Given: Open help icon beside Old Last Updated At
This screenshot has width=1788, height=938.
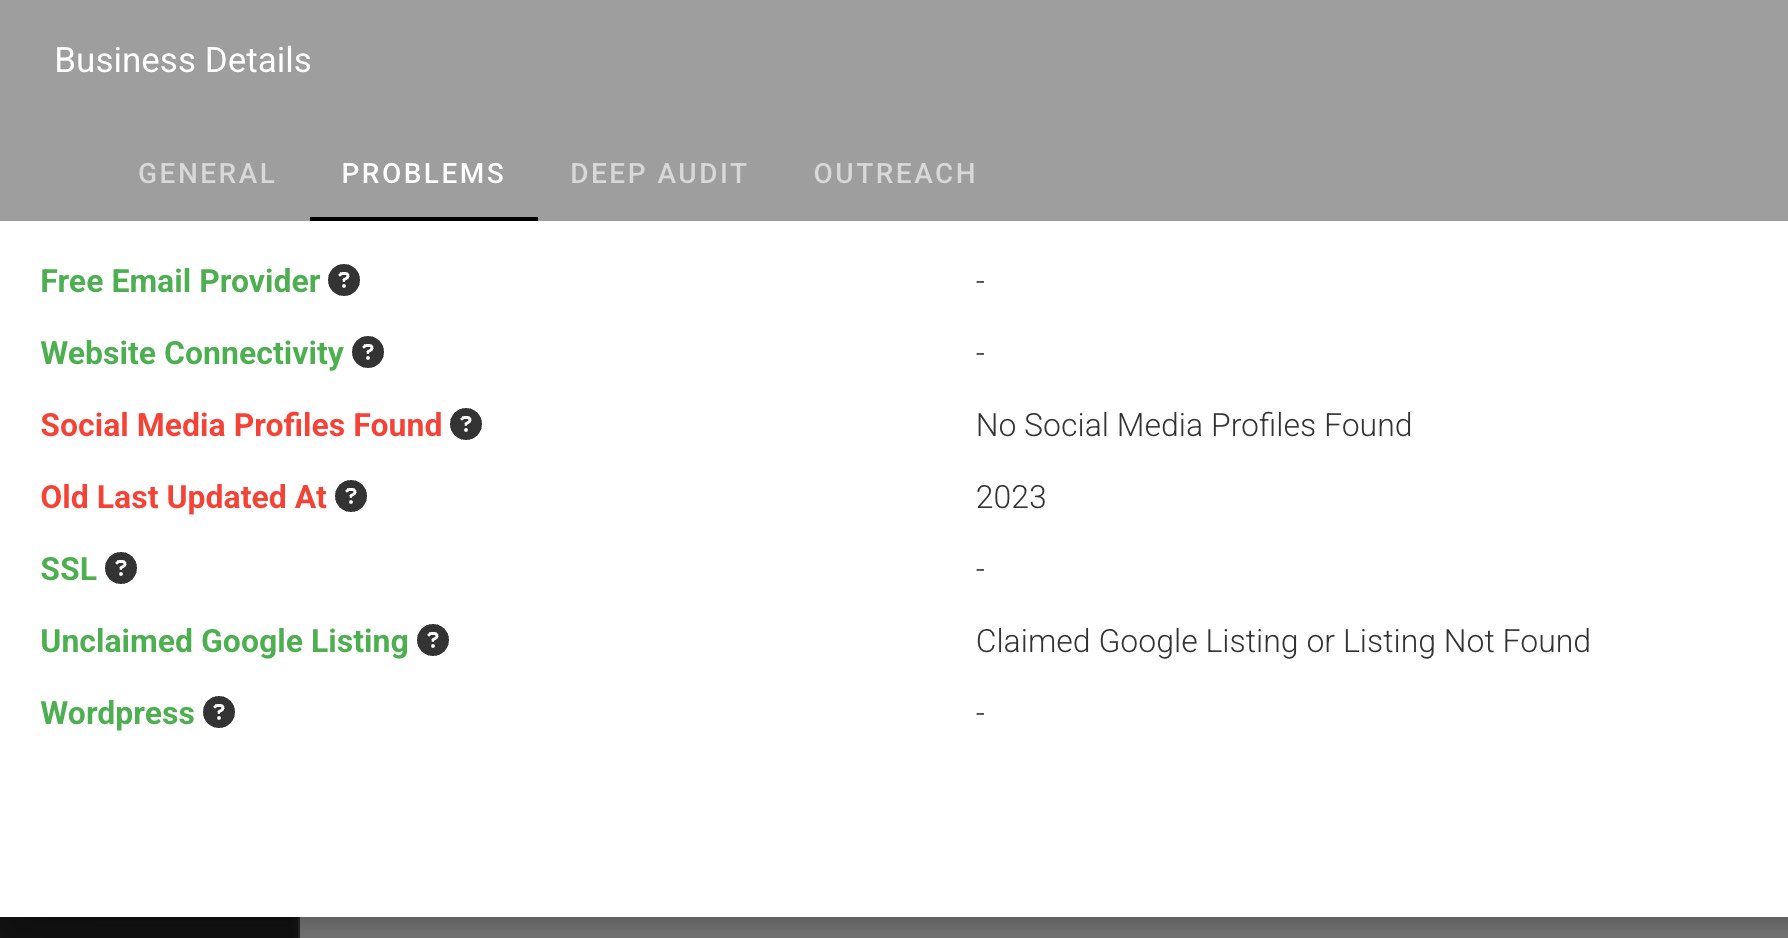Looking at the screenshot, I should click(351, 496).
